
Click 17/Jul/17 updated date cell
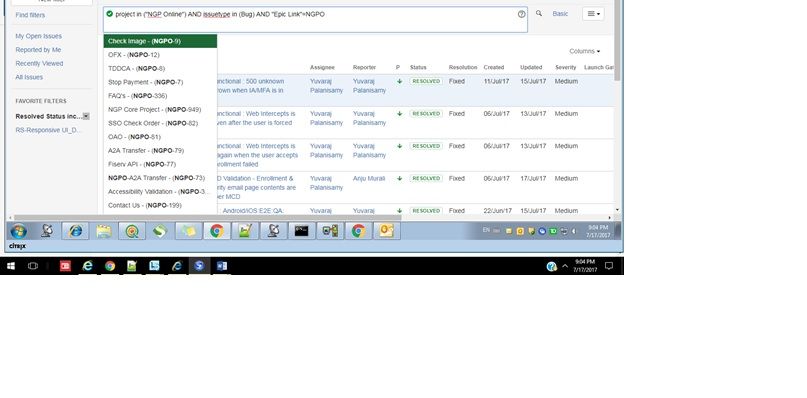tap(533, 179)
